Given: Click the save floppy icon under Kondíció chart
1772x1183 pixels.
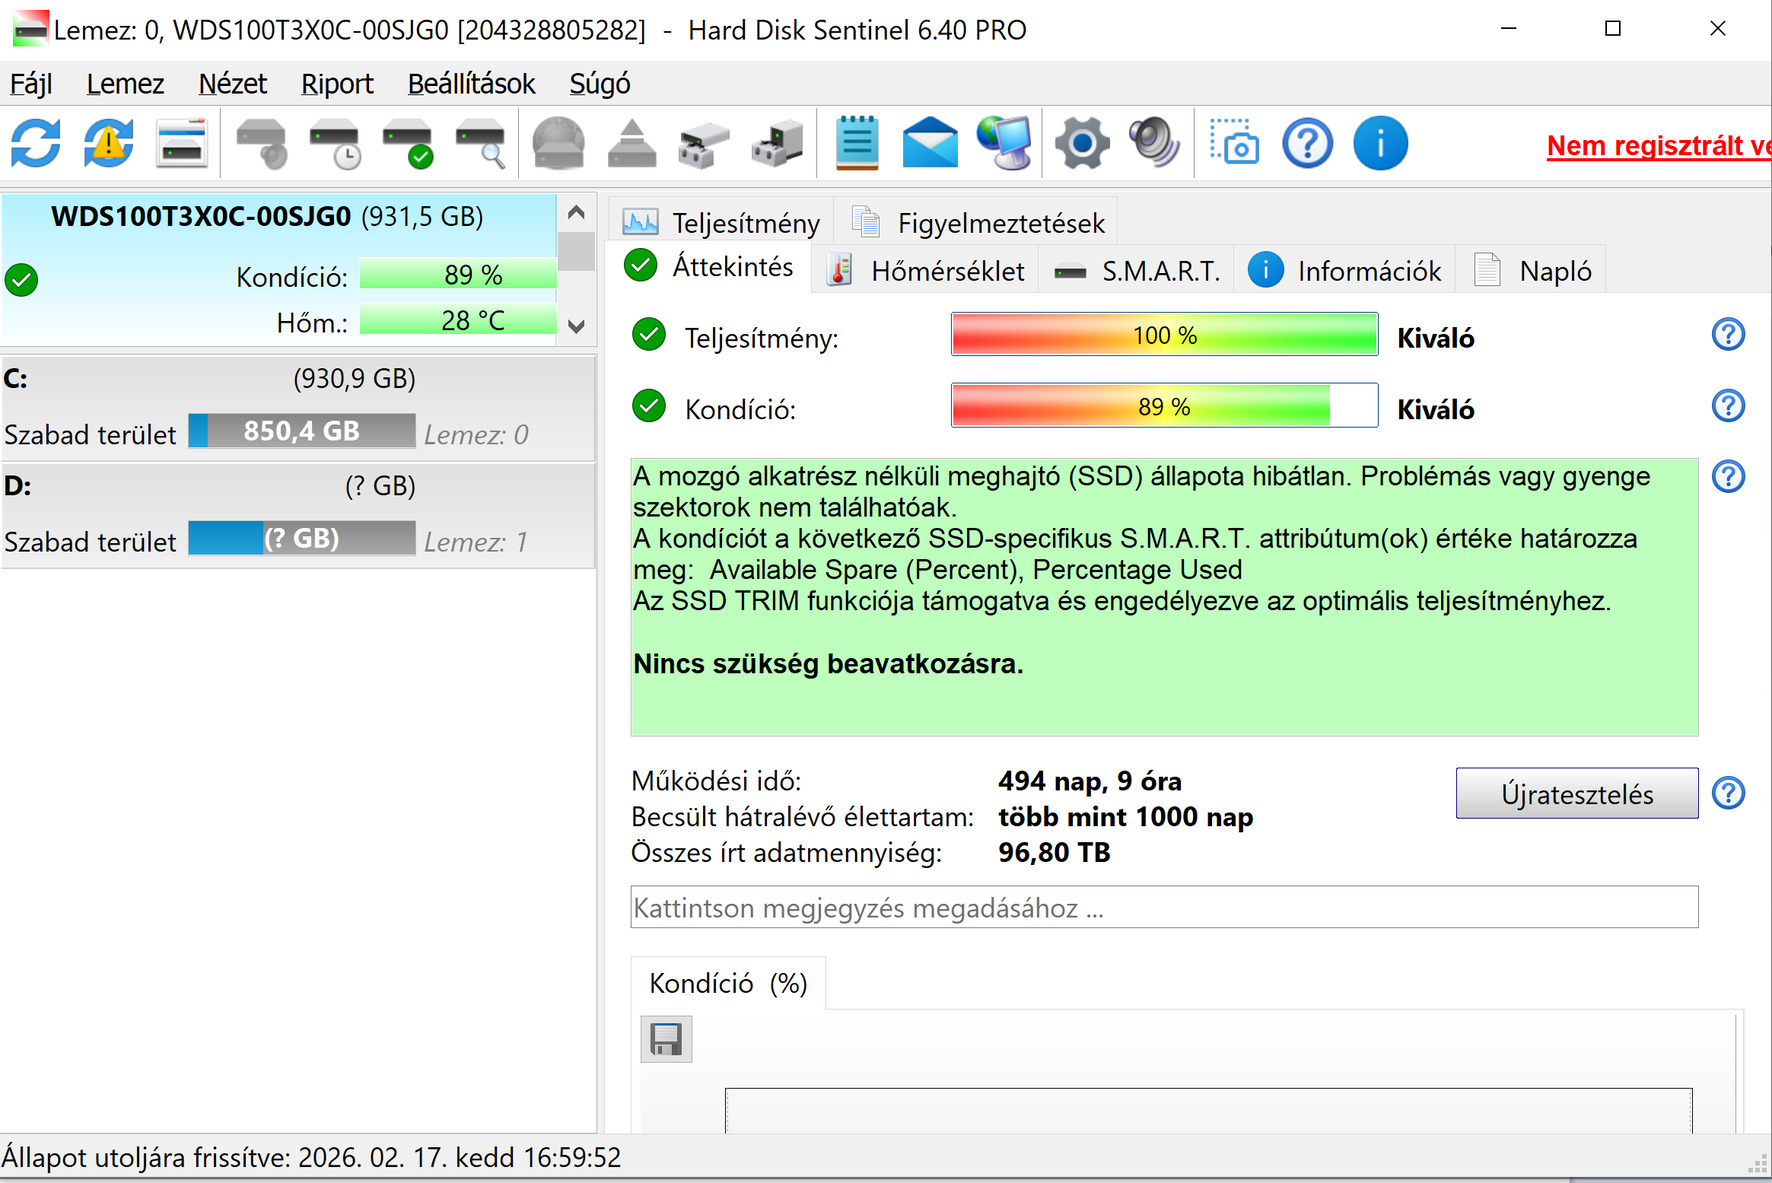Looking at the screenshot, I should 666,1039.
